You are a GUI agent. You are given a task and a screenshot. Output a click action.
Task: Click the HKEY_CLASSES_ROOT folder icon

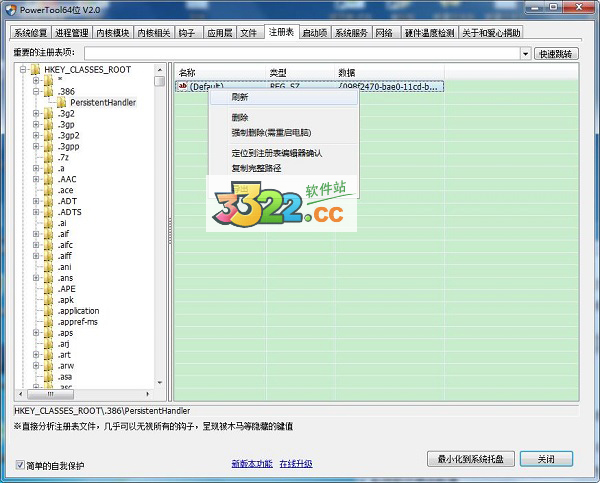36,70
